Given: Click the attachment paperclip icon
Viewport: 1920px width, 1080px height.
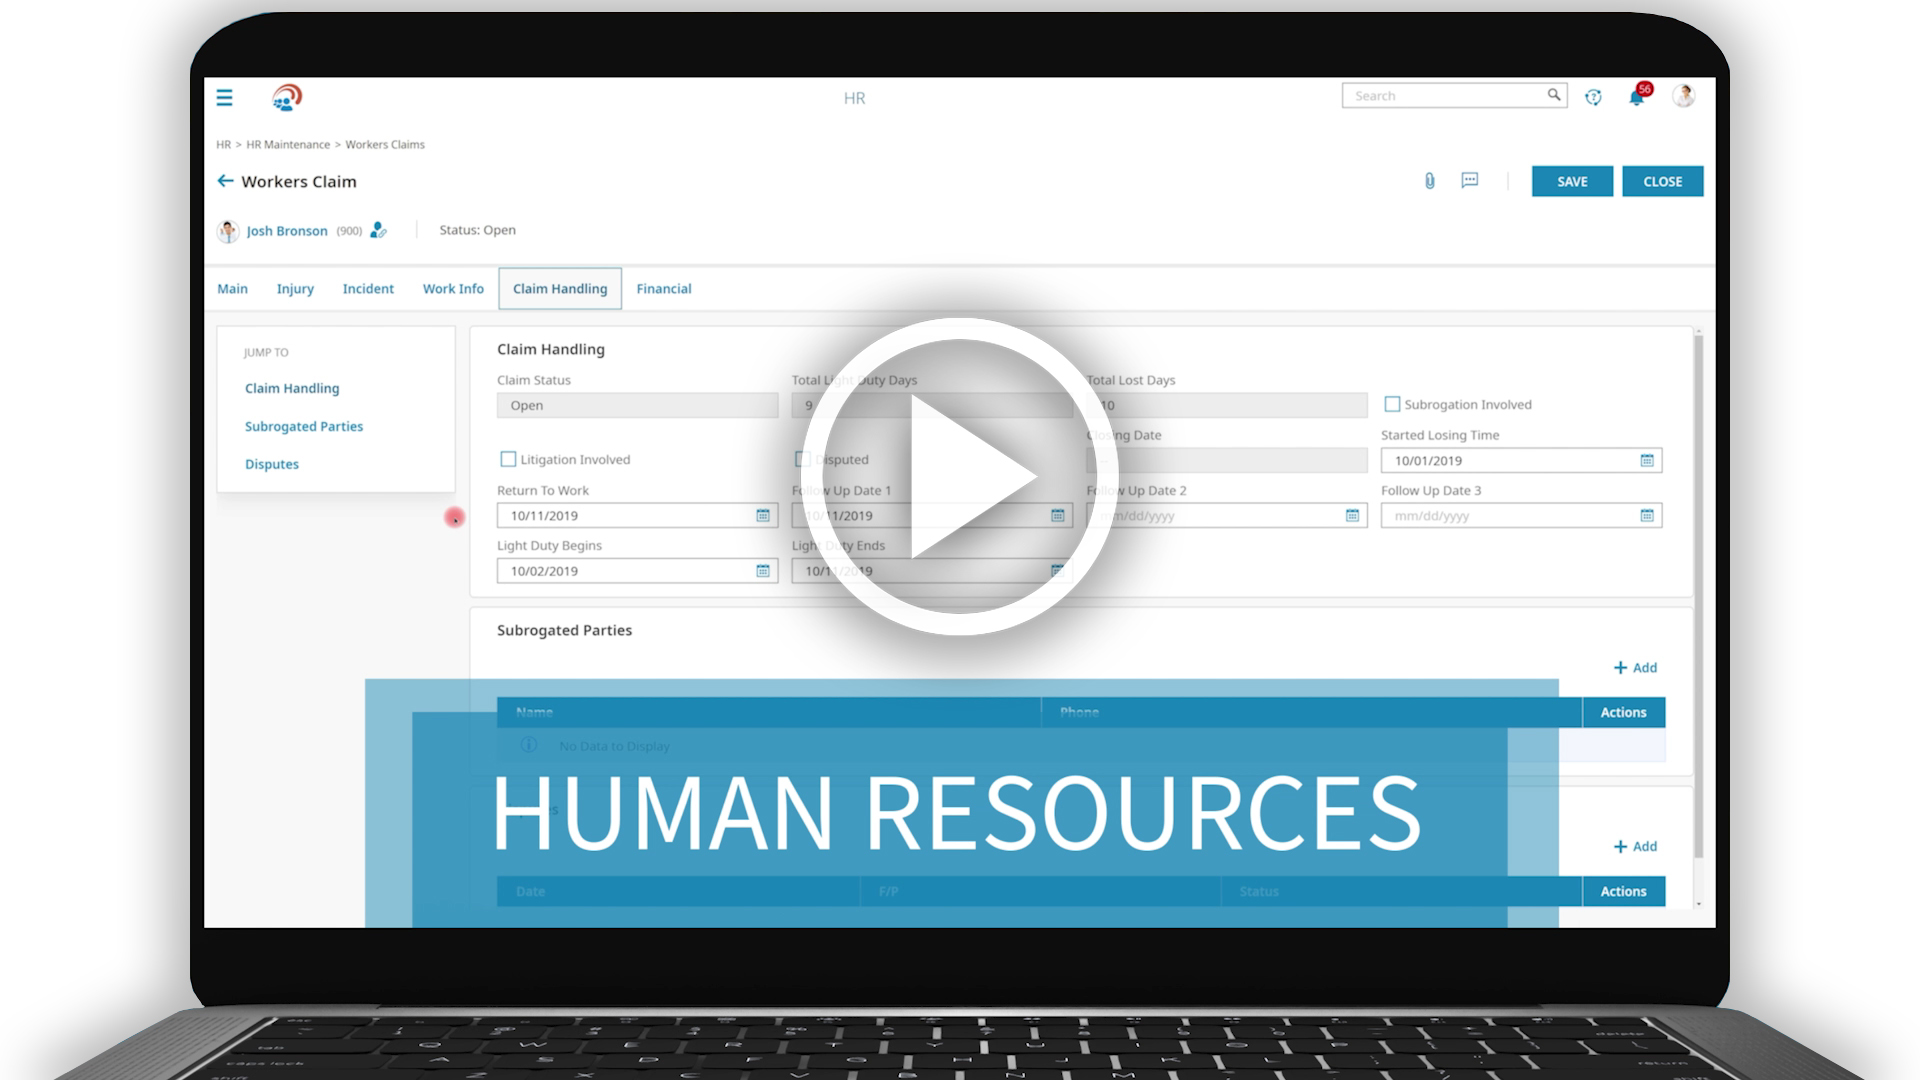Looking at the screenshot, I should click(x=1428, y=181).
